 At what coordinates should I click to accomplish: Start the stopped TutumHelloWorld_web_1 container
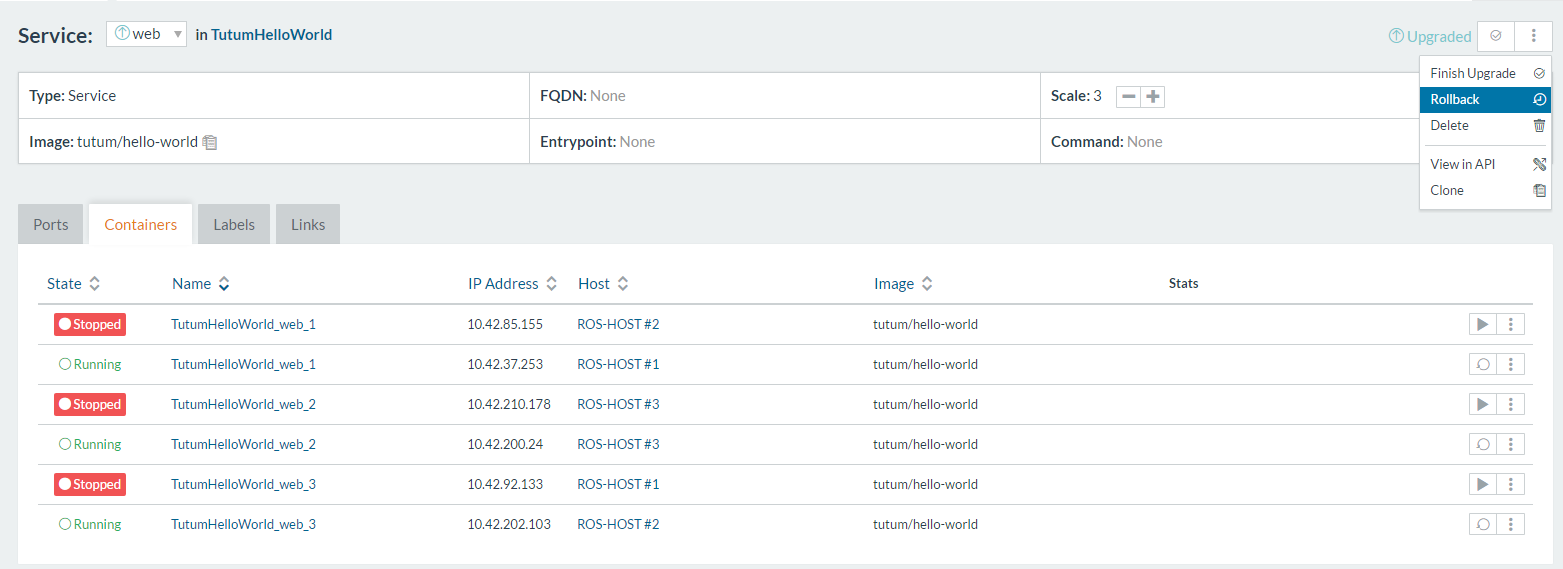coord(1483,324)
